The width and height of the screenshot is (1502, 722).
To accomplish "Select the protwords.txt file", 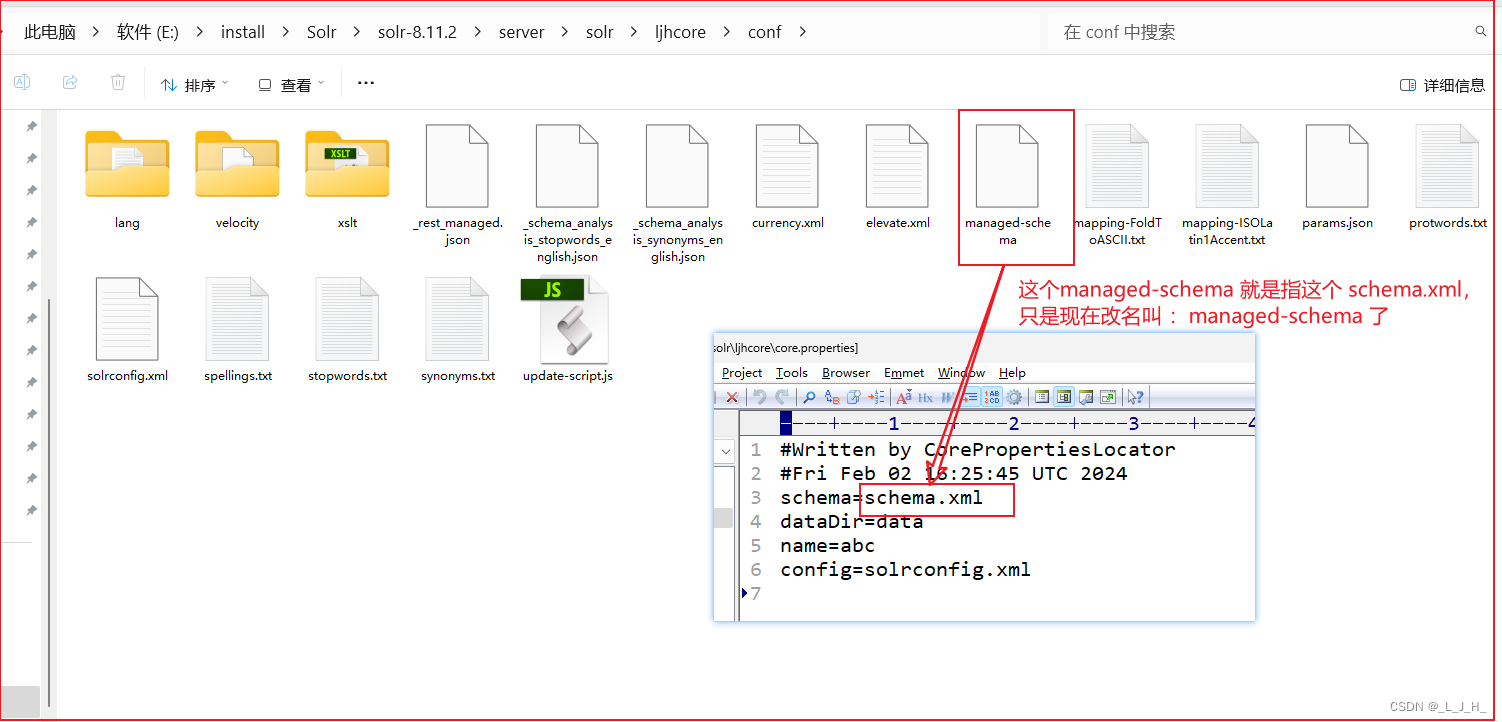I will pyautogui.click(x=1447, y=179).
